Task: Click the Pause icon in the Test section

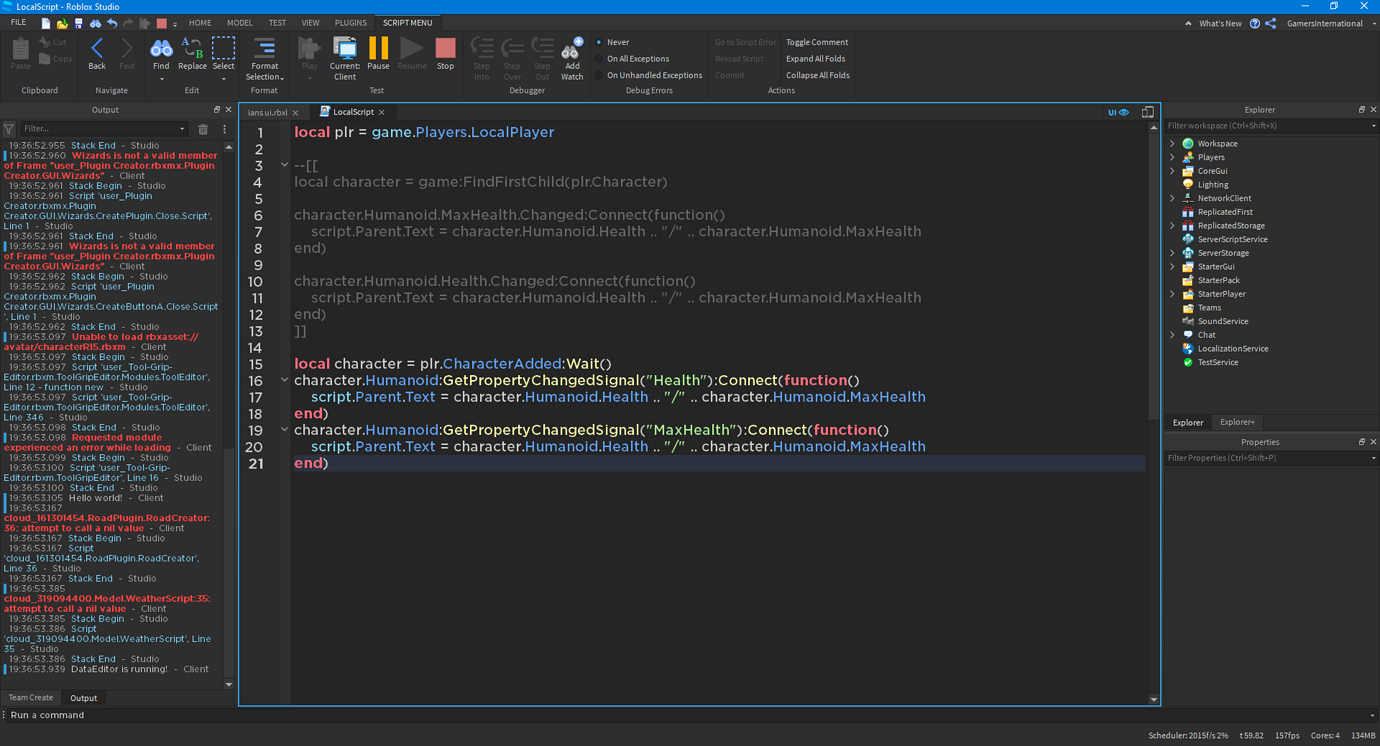Action: (x=378, y=50)
